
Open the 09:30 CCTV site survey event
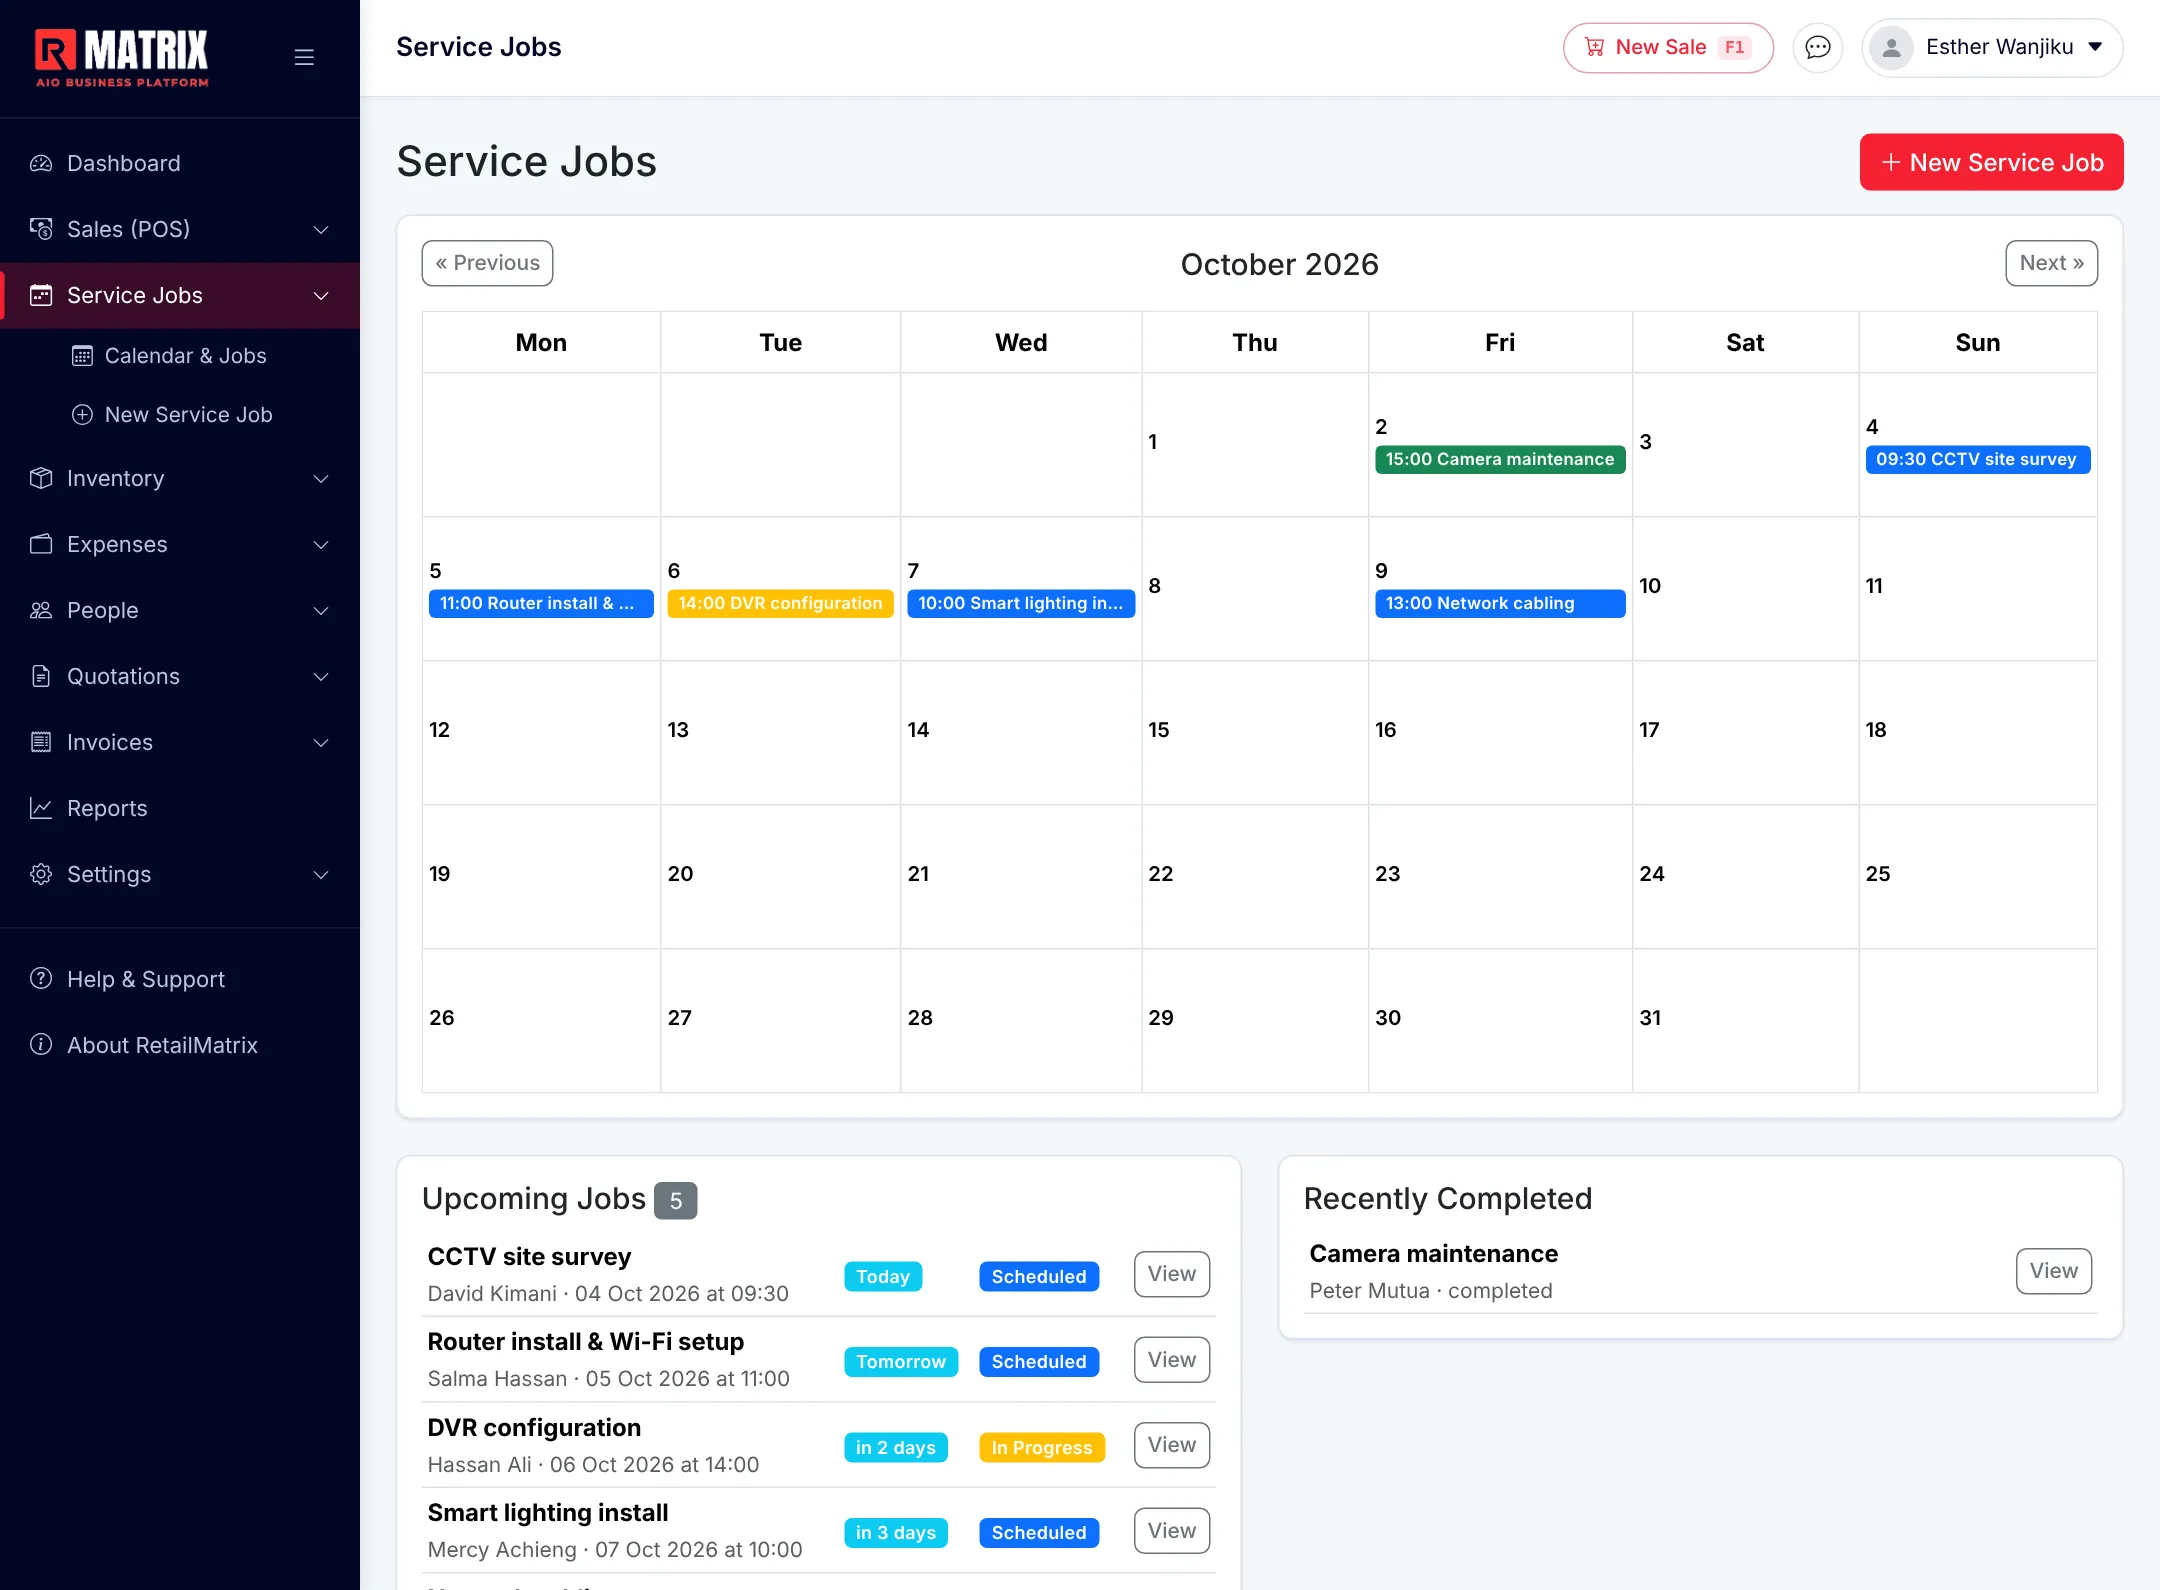pyautogui.click(x=1977, y=459)
